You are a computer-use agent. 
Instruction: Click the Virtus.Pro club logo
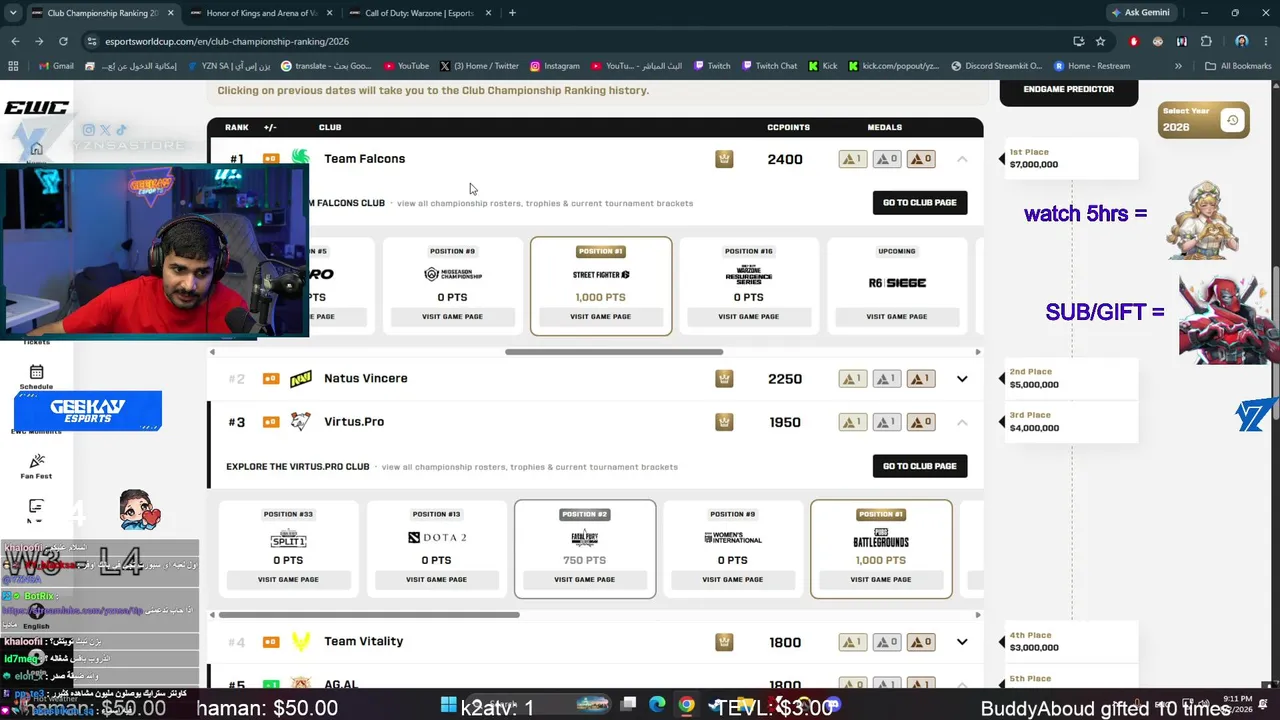[301, 422]
